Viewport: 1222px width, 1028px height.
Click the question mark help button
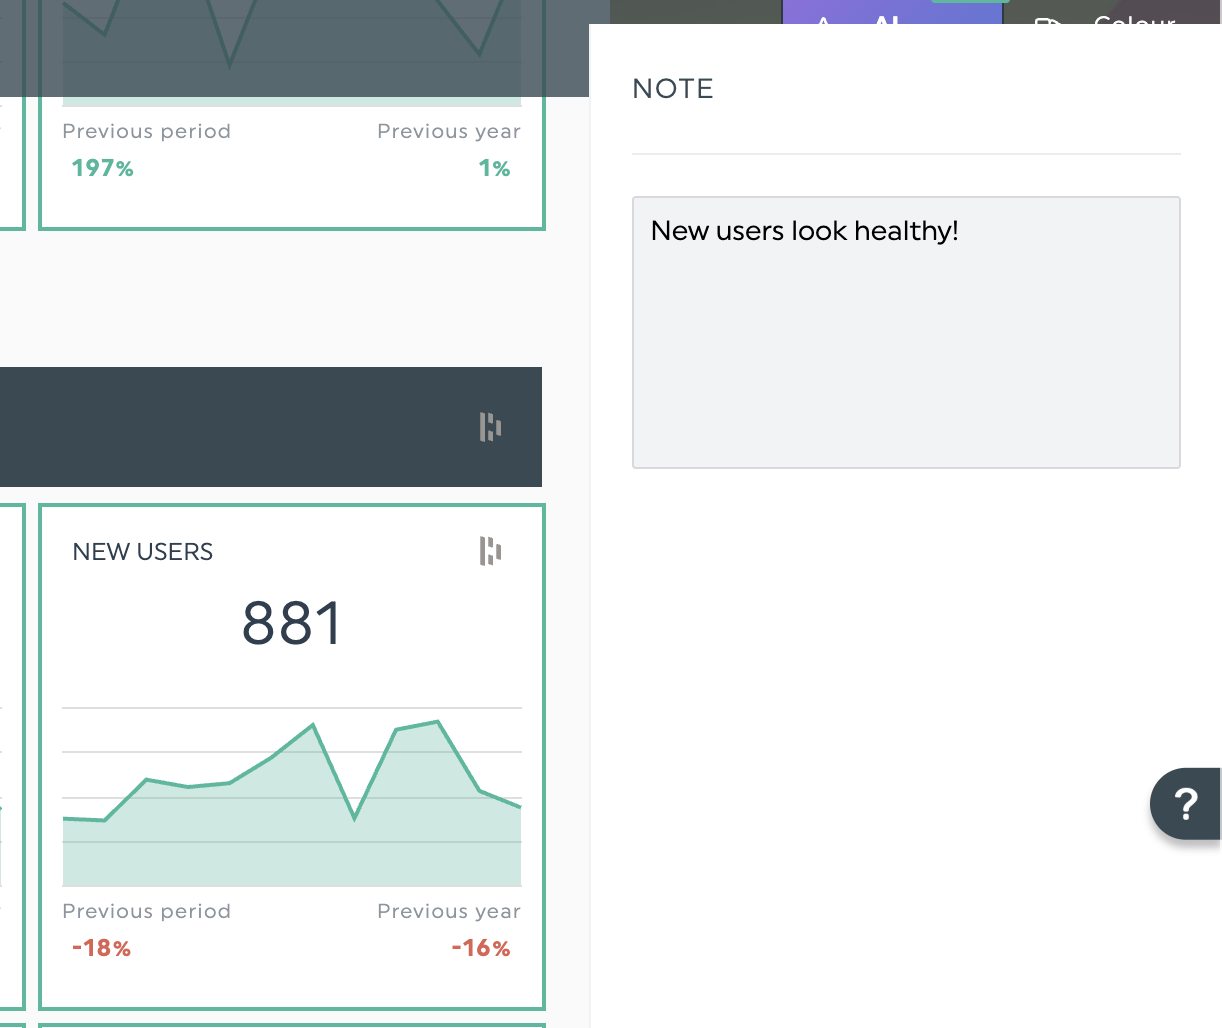(x=1186, y=803)
